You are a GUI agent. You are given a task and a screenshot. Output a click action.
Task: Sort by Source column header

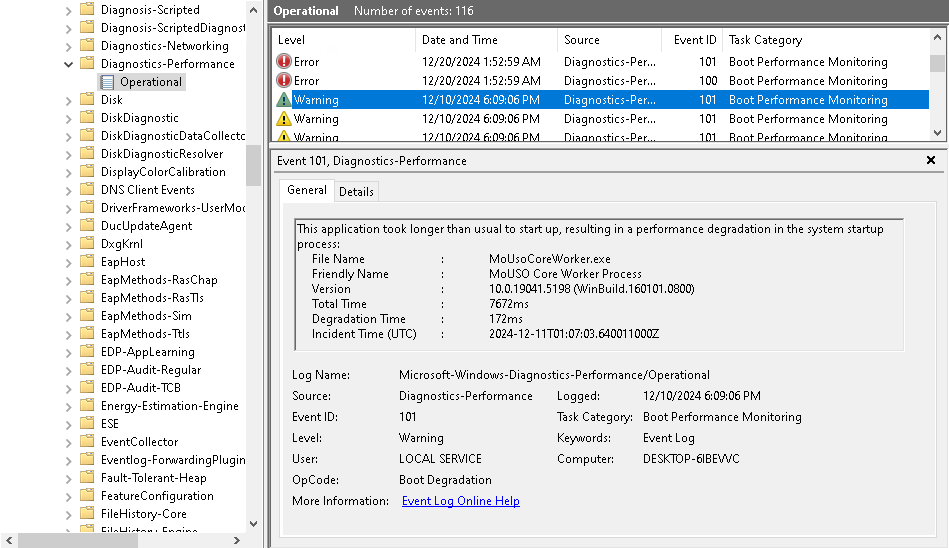coord(609,40)
